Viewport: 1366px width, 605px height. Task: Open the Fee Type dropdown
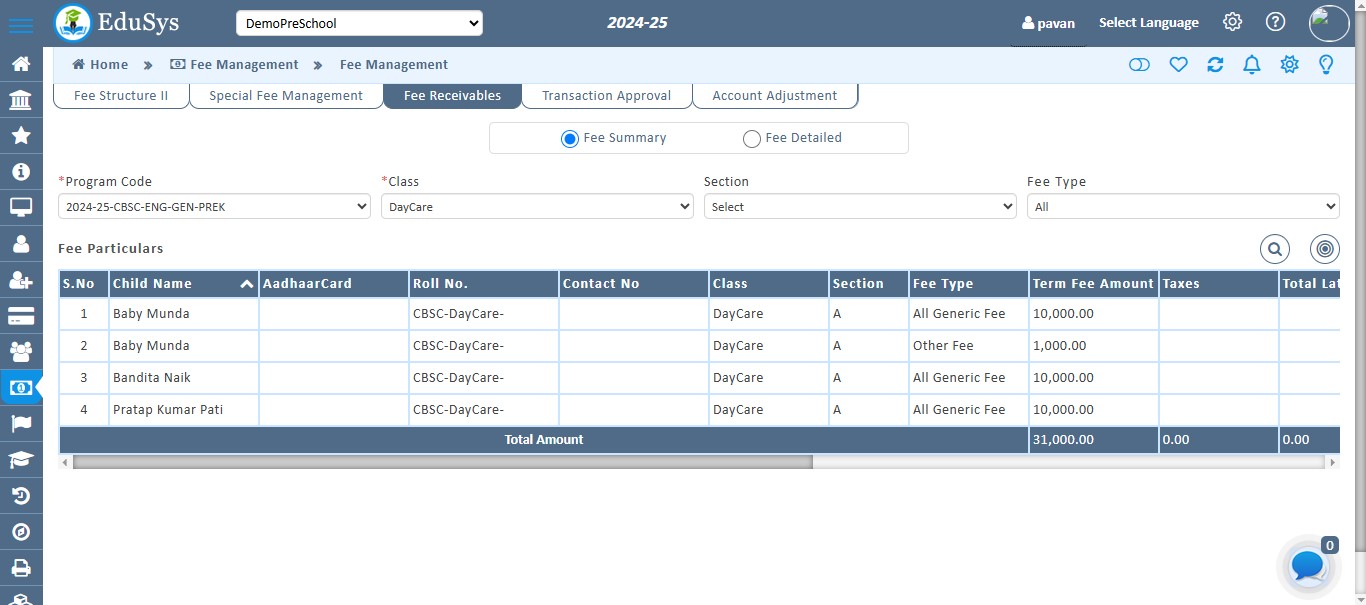pos(1182,207)
